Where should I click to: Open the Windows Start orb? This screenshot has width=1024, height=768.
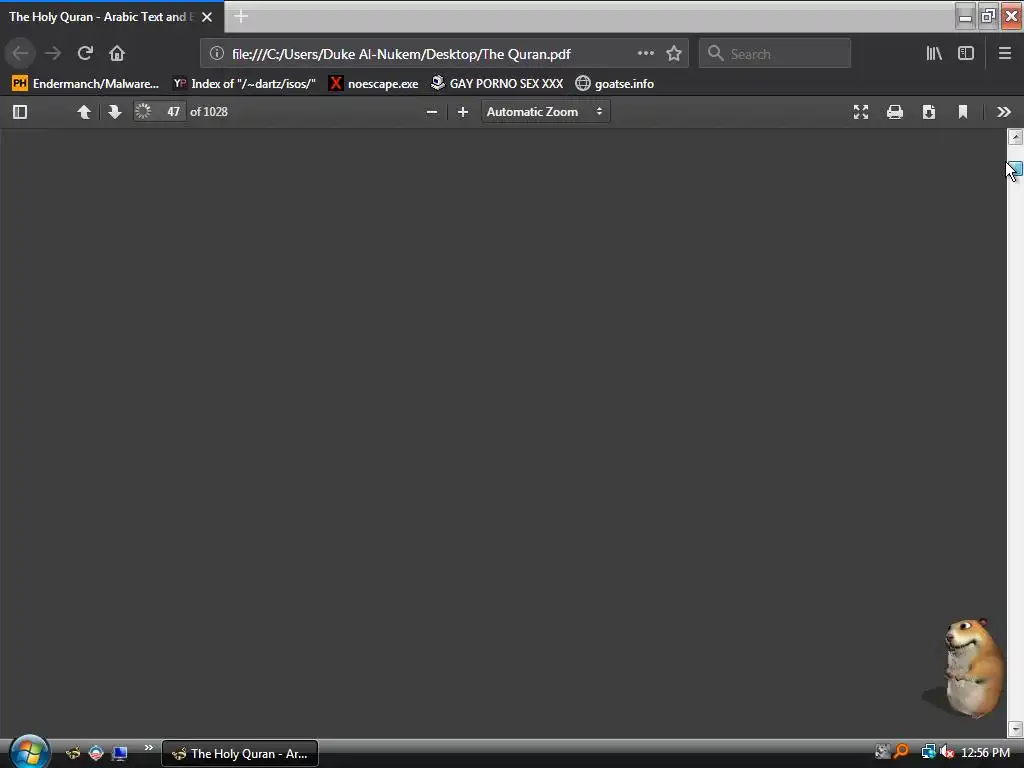(29, 752)
